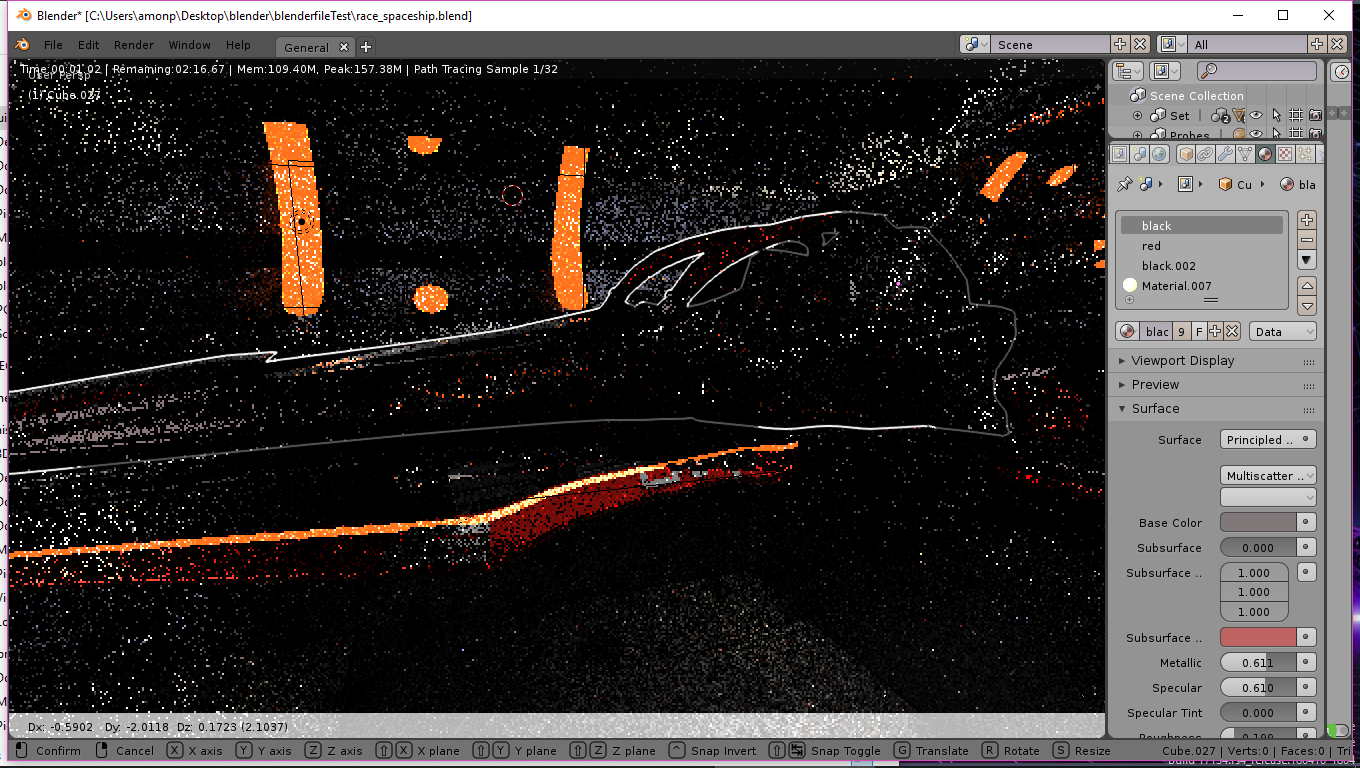Expand the Viewport Display panel
The width and height of the screenshot is (1360, 768).
tap(1216, 360)
